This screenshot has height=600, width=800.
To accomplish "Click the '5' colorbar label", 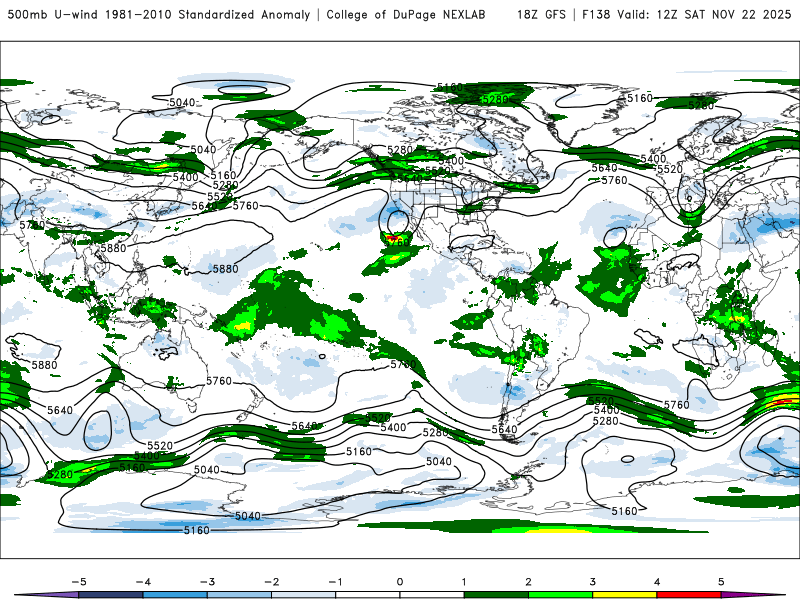I will pyautogui.click(x=721, y=582).
